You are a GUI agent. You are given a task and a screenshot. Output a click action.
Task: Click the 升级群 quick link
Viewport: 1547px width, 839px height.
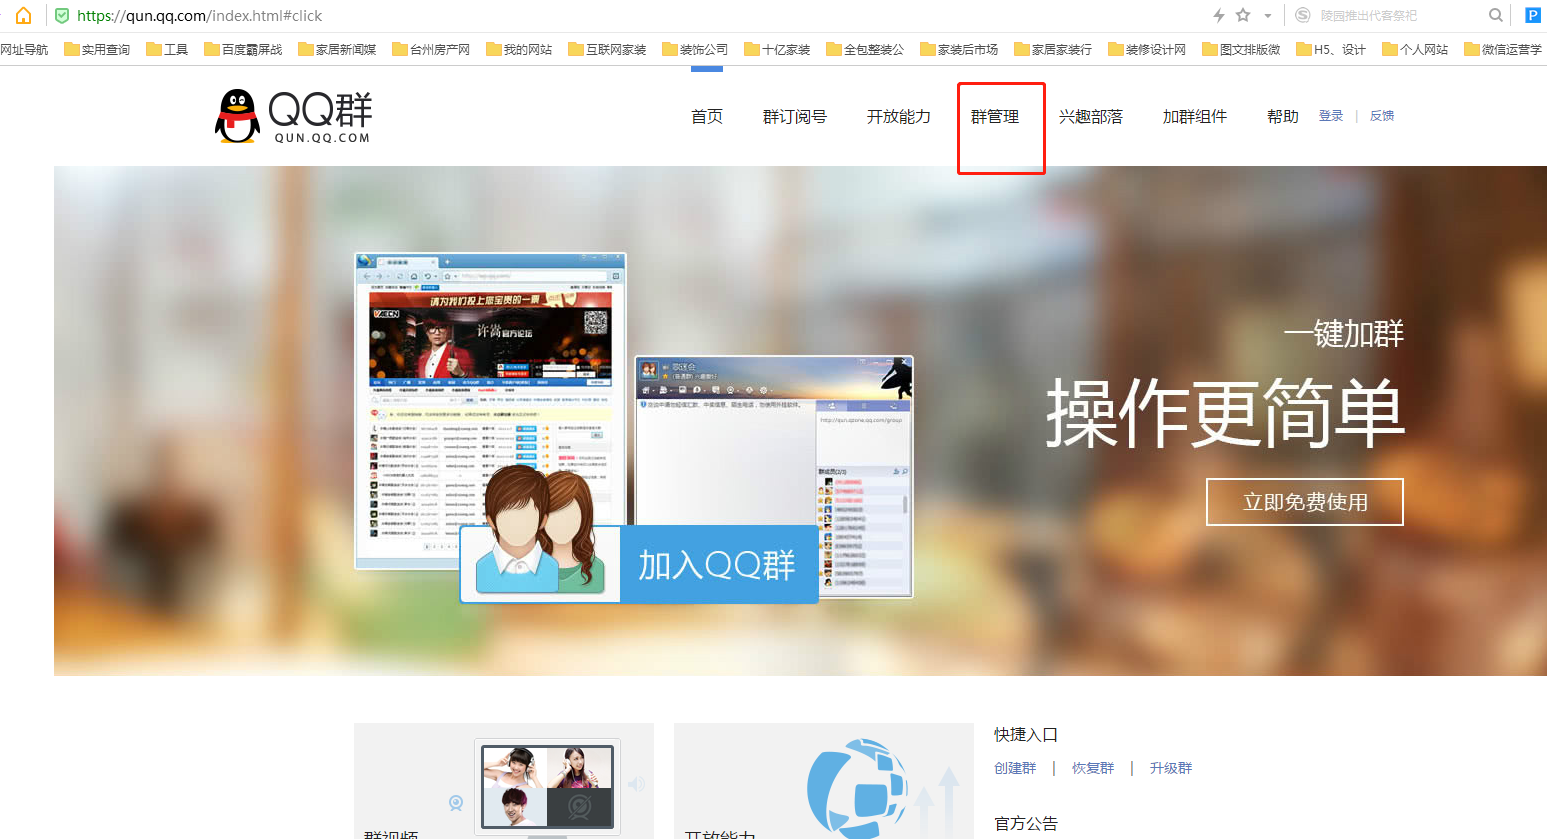(1171, 768)
